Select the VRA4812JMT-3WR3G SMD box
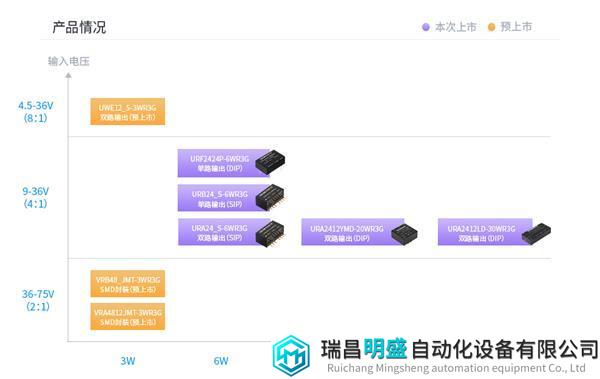The image size is (600, 379). (128, 317)
